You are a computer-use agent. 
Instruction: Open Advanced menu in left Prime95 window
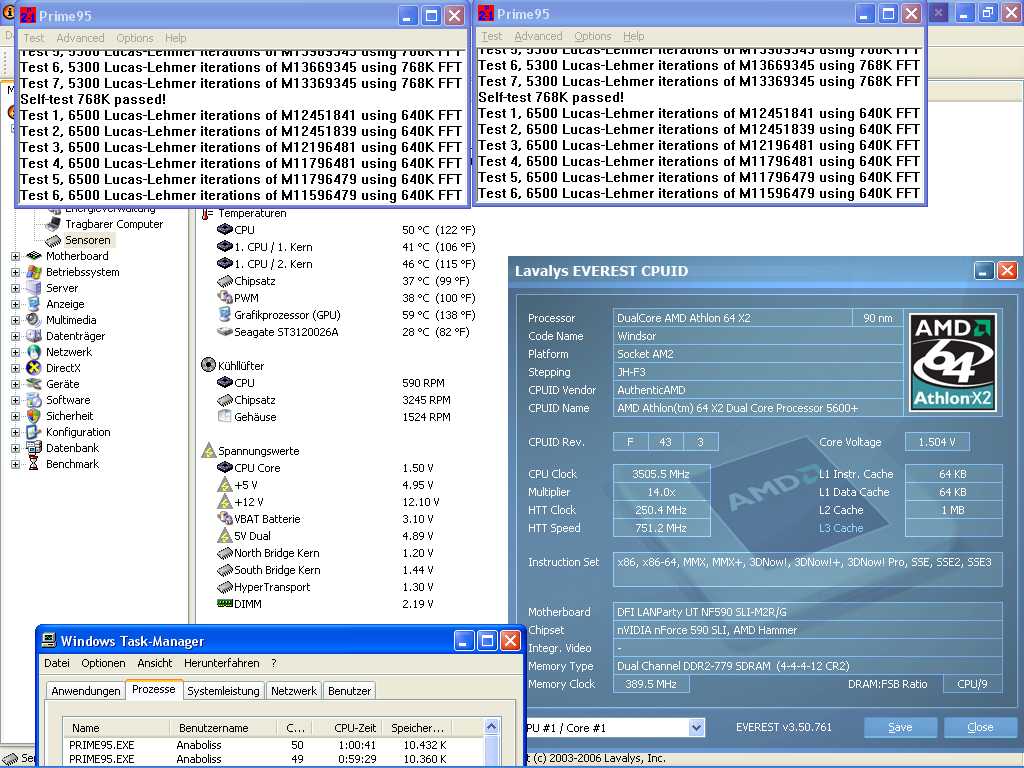[80, 38]
